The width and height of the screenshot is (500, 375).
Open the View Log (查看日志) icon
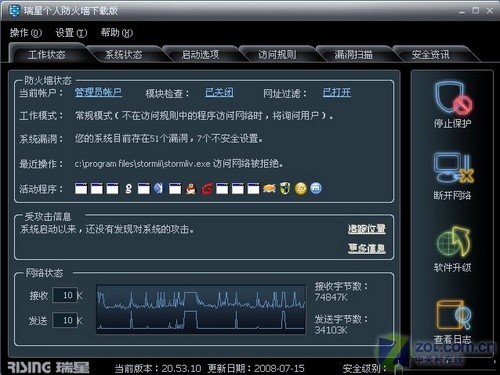(x=453, y=314)
